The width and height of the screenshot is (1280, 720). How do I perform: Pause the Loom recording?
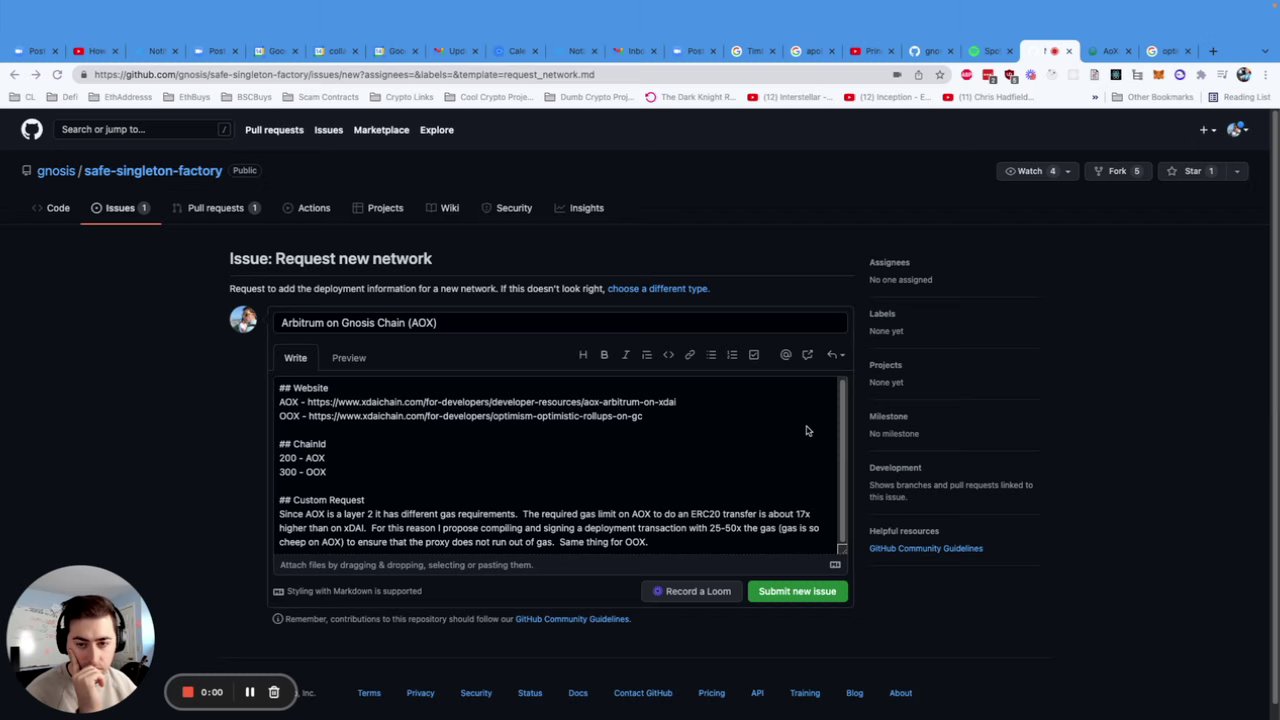pos(250,692)
